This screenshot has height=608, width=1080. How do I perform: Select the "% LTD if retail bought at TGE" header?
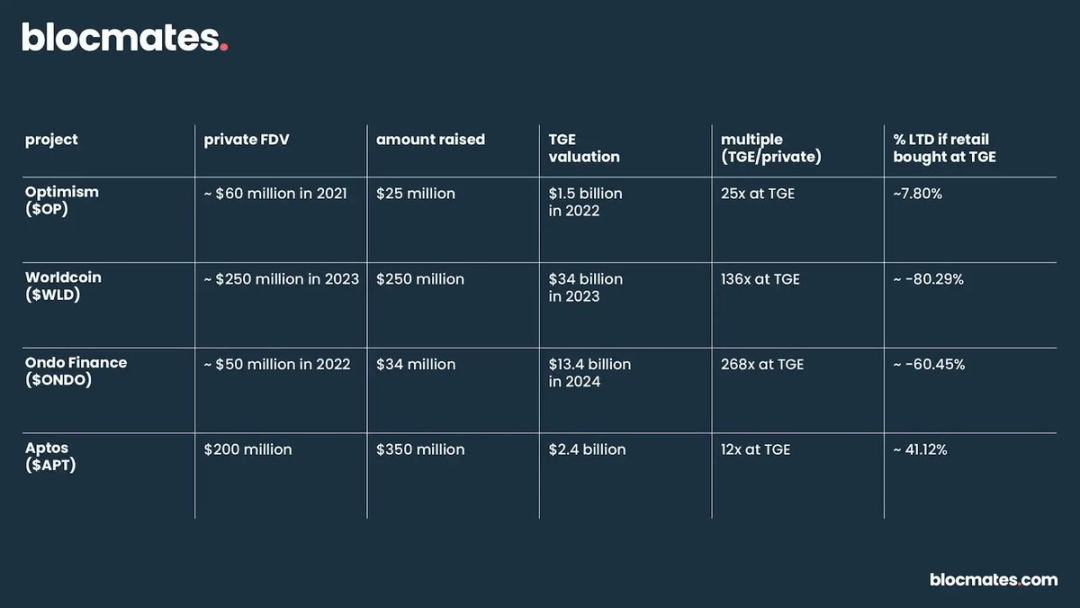944,148
